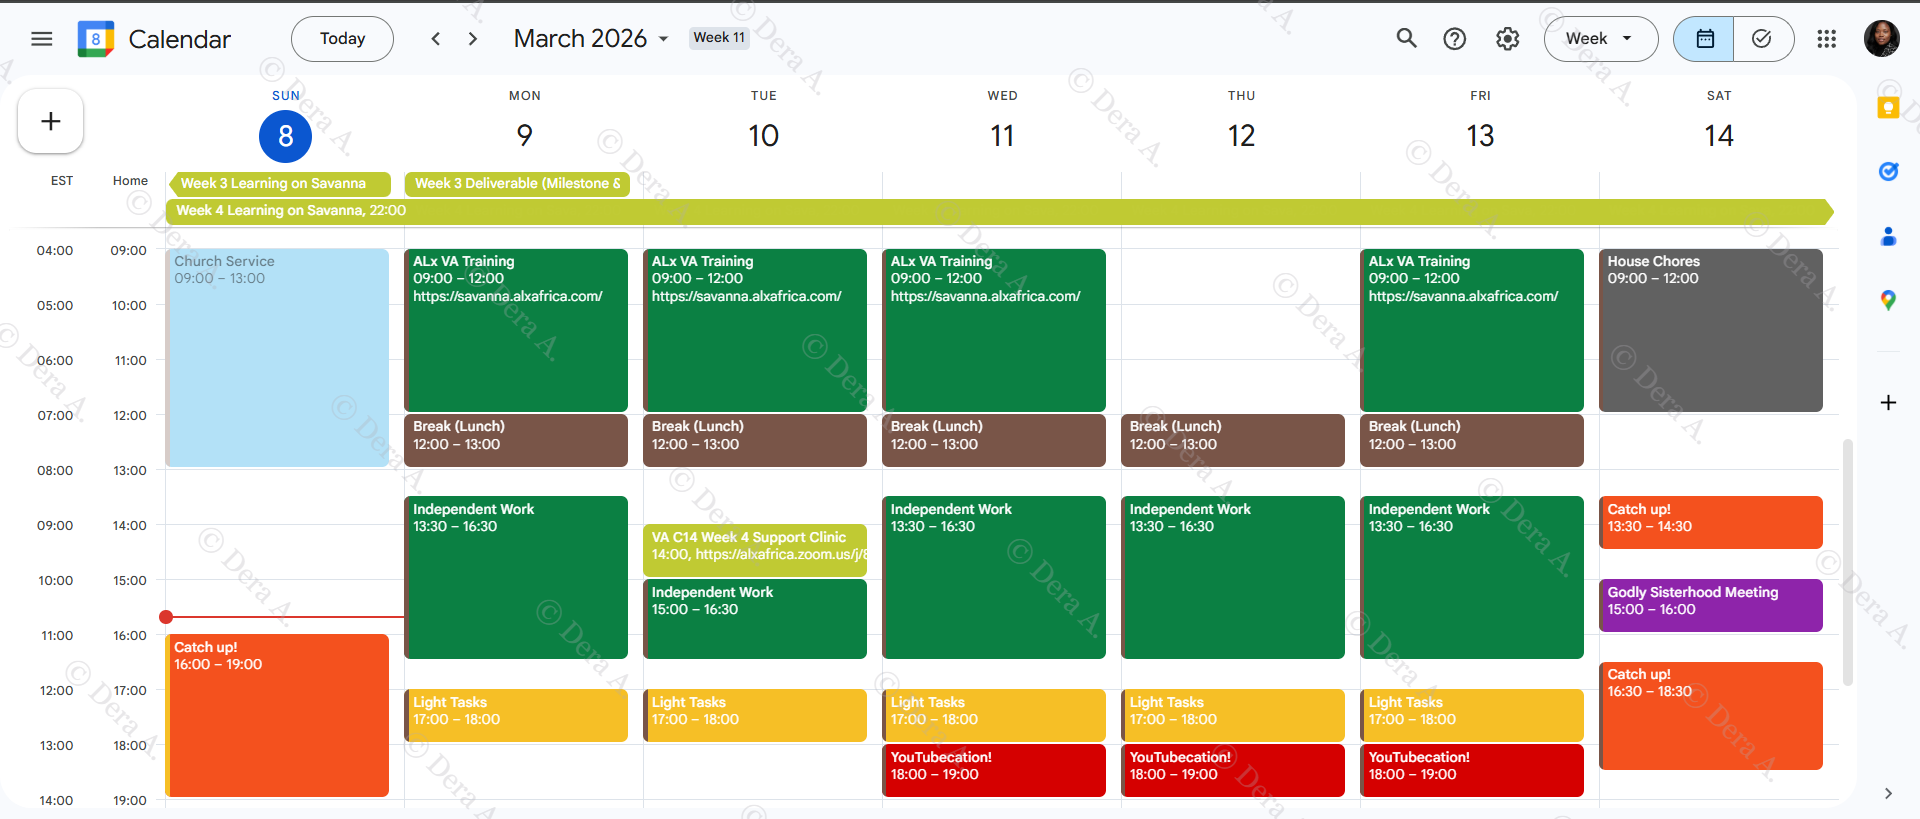Open the Church Service event
Viewport: 1920px width, 819px height.
point(277,358)
